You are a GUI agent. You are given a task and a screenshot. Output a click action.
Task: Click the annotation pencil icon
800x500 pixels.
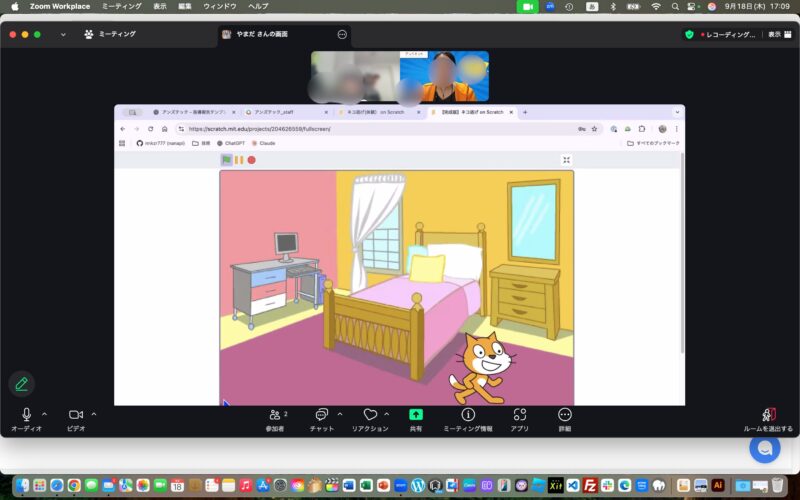21,384
